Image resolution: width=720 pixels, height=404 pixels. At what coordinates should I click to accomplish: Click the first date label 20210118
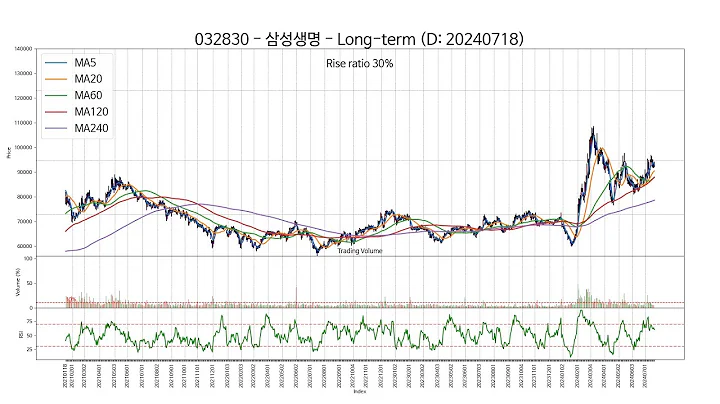tap(65, 376)
